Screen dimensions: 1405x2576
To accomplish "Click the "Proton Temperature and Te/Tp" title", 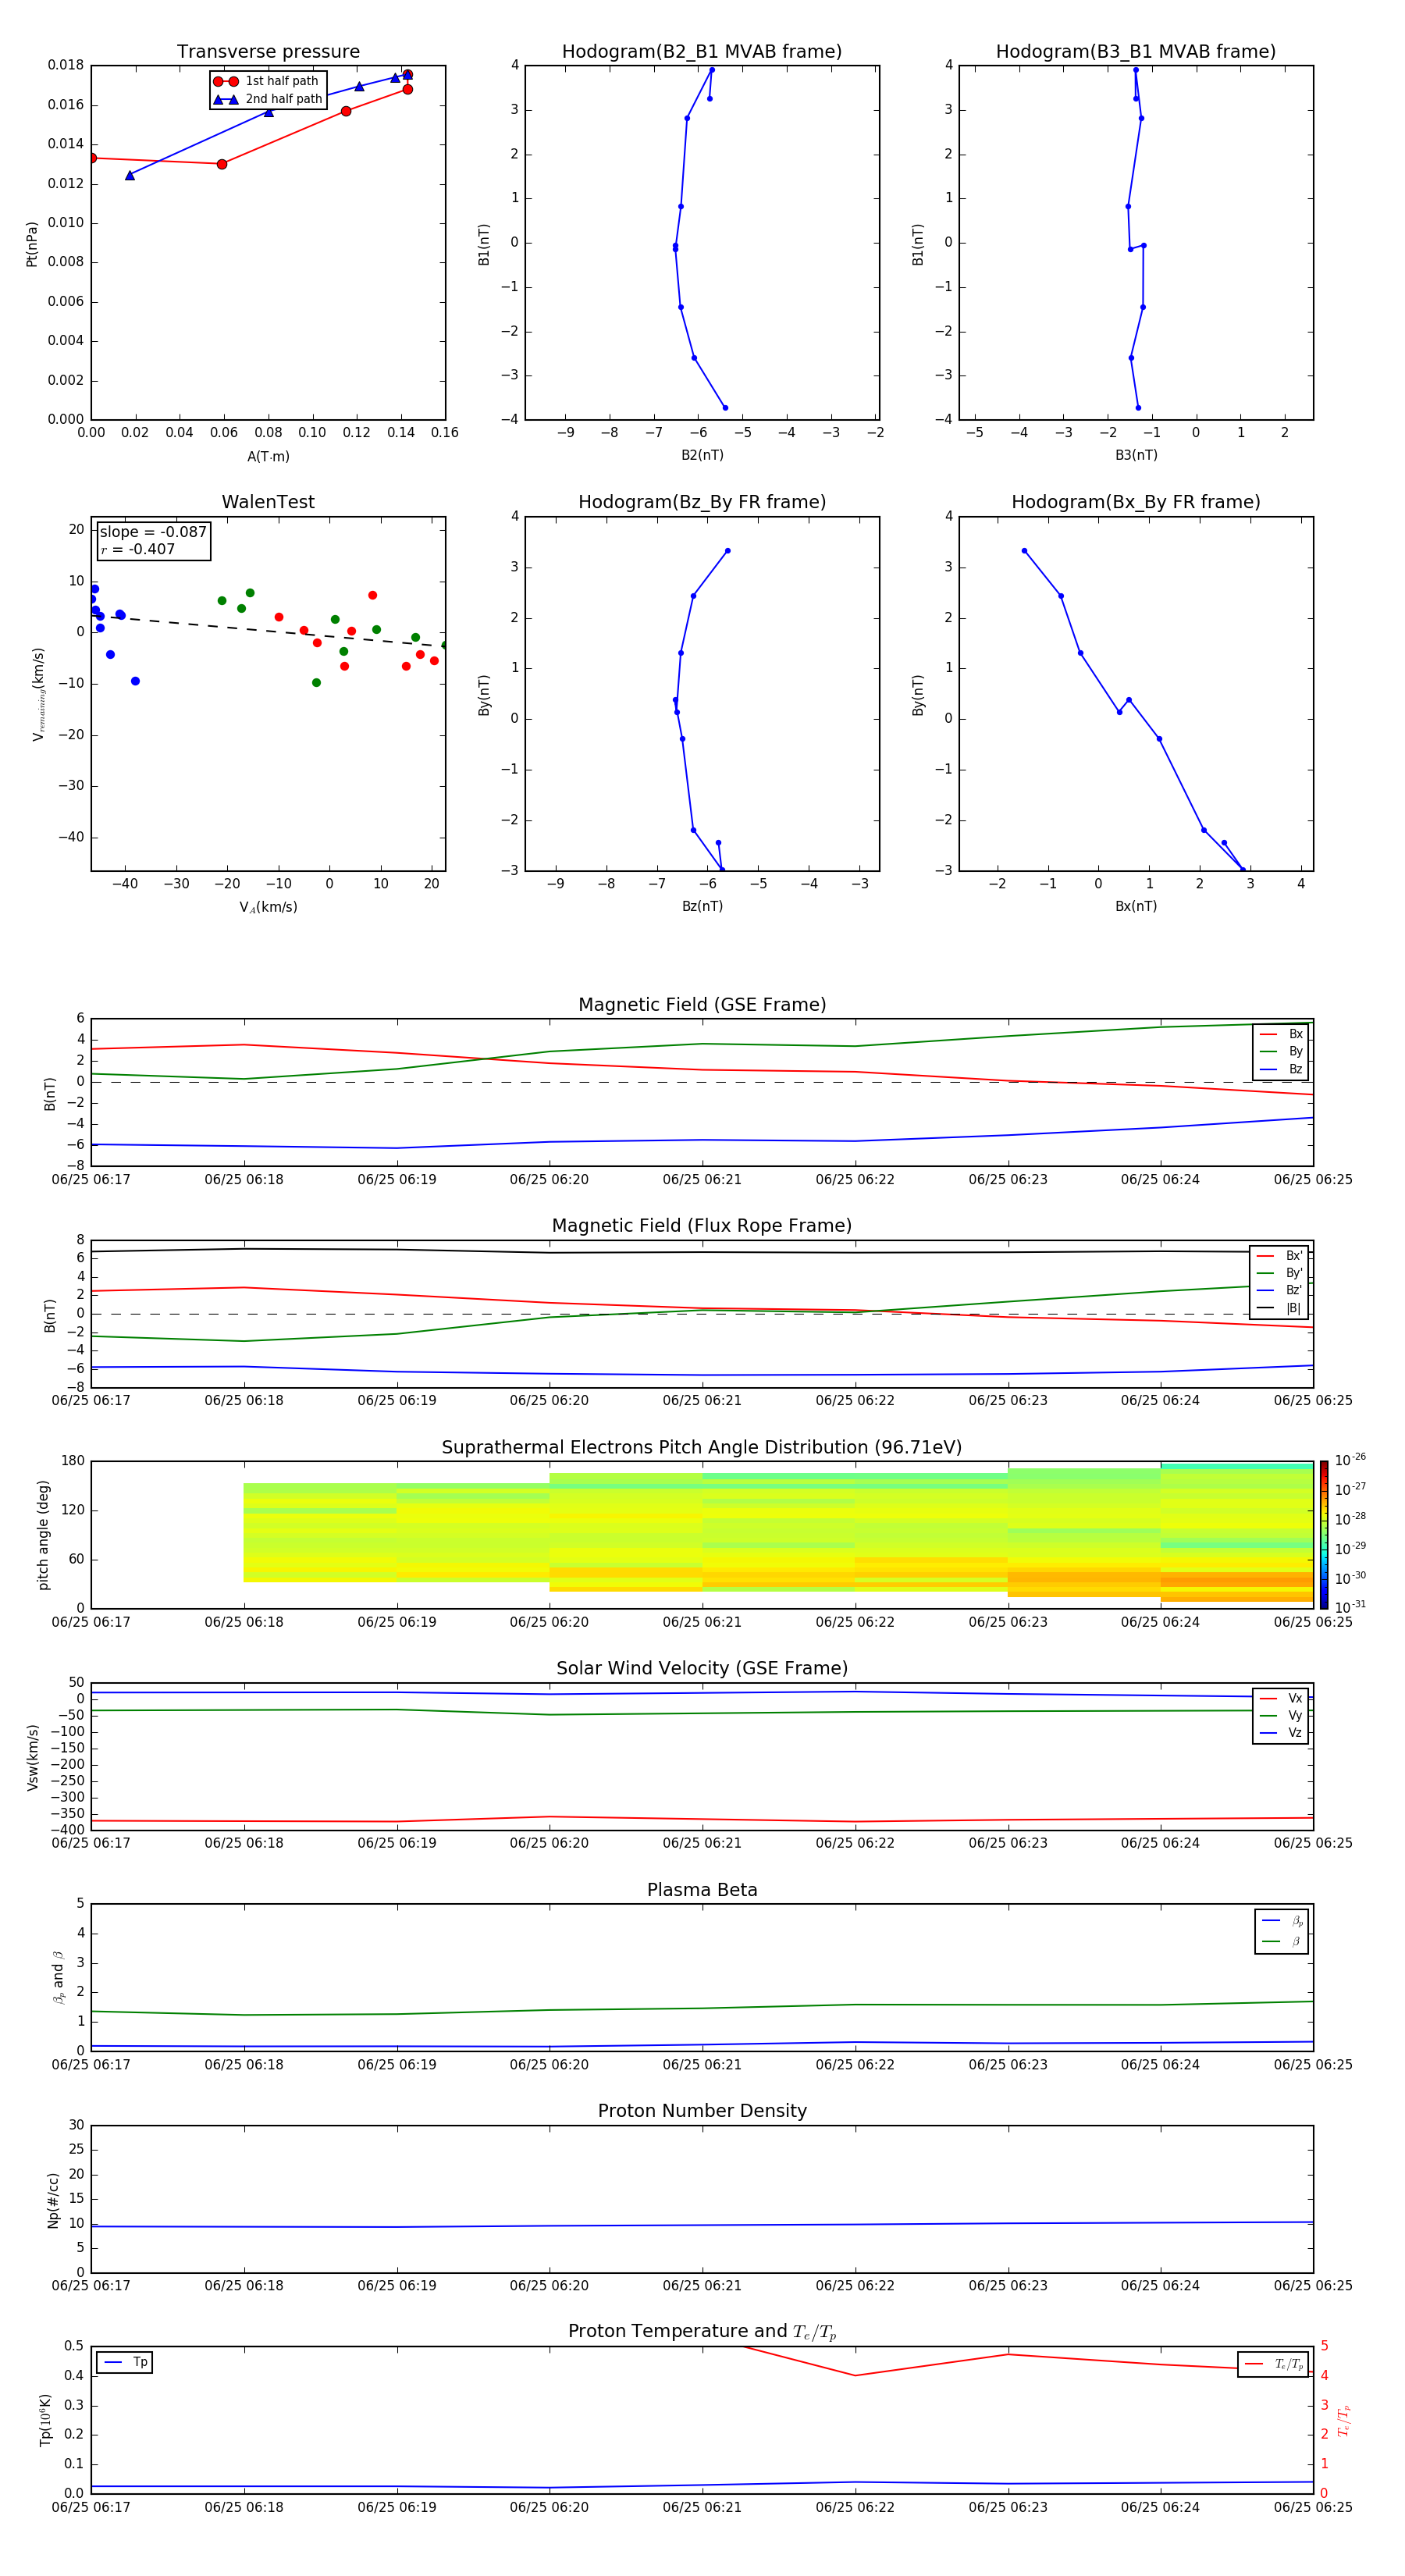I will coord(702,2331).
